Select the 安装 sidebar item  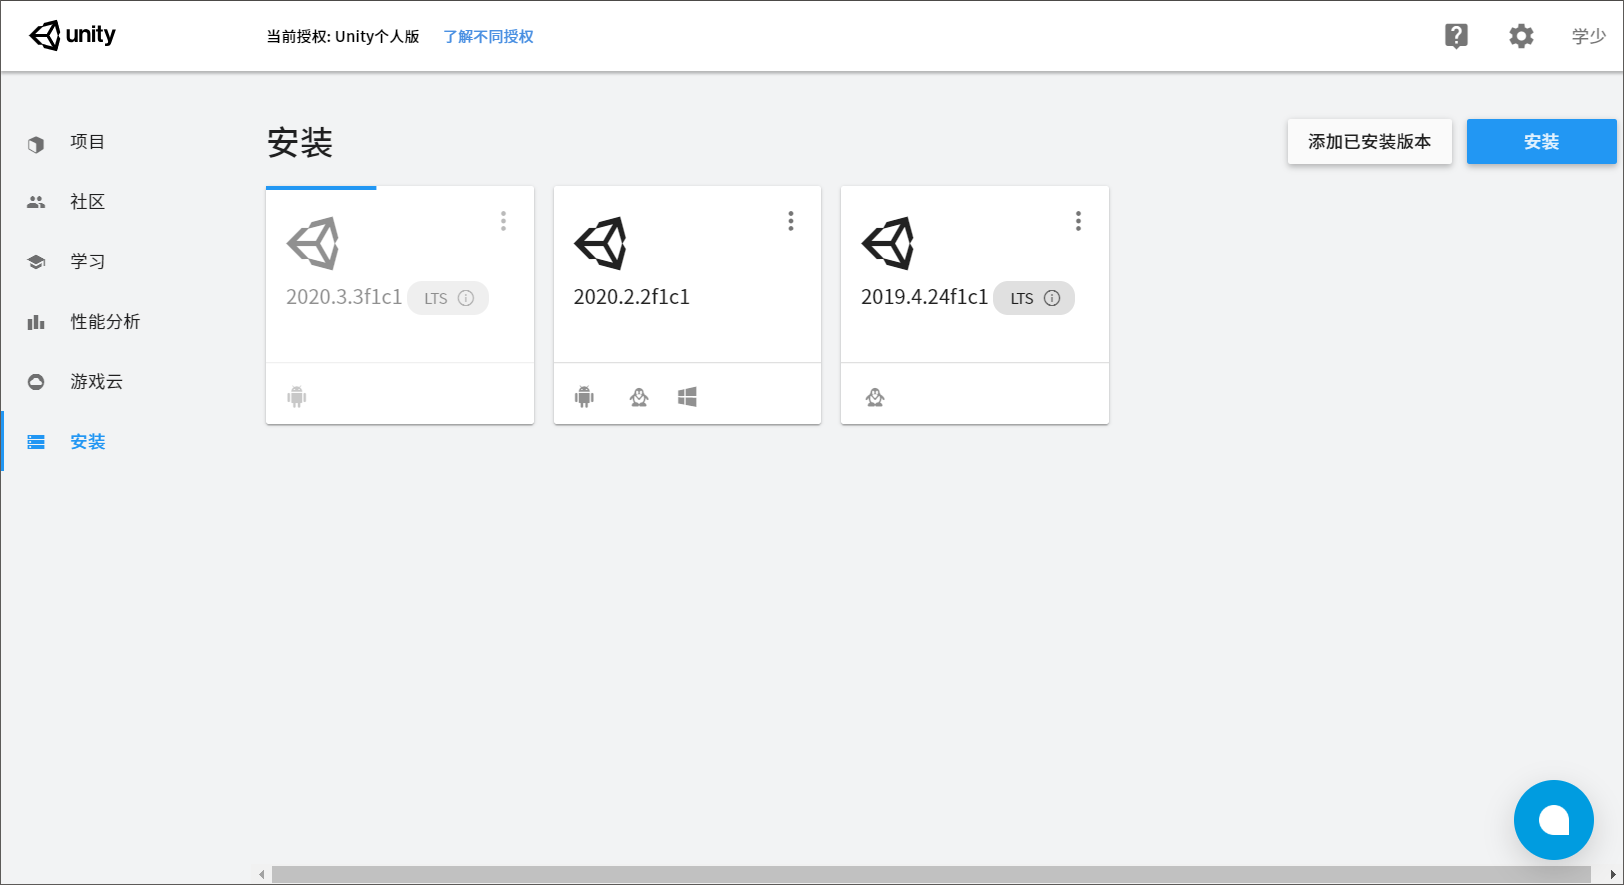pyautogui.click(x=87, y=442)
